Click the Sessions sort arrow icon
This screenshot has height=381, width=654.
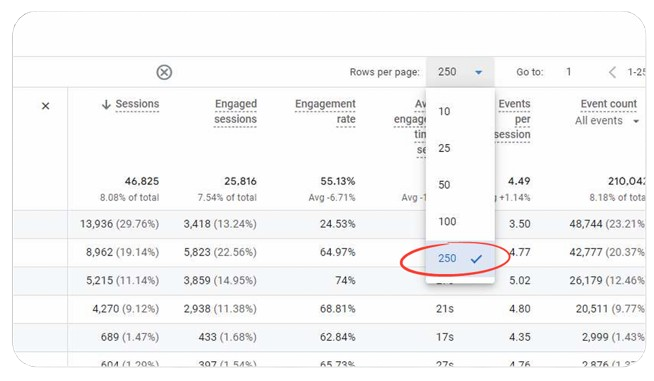106,104
